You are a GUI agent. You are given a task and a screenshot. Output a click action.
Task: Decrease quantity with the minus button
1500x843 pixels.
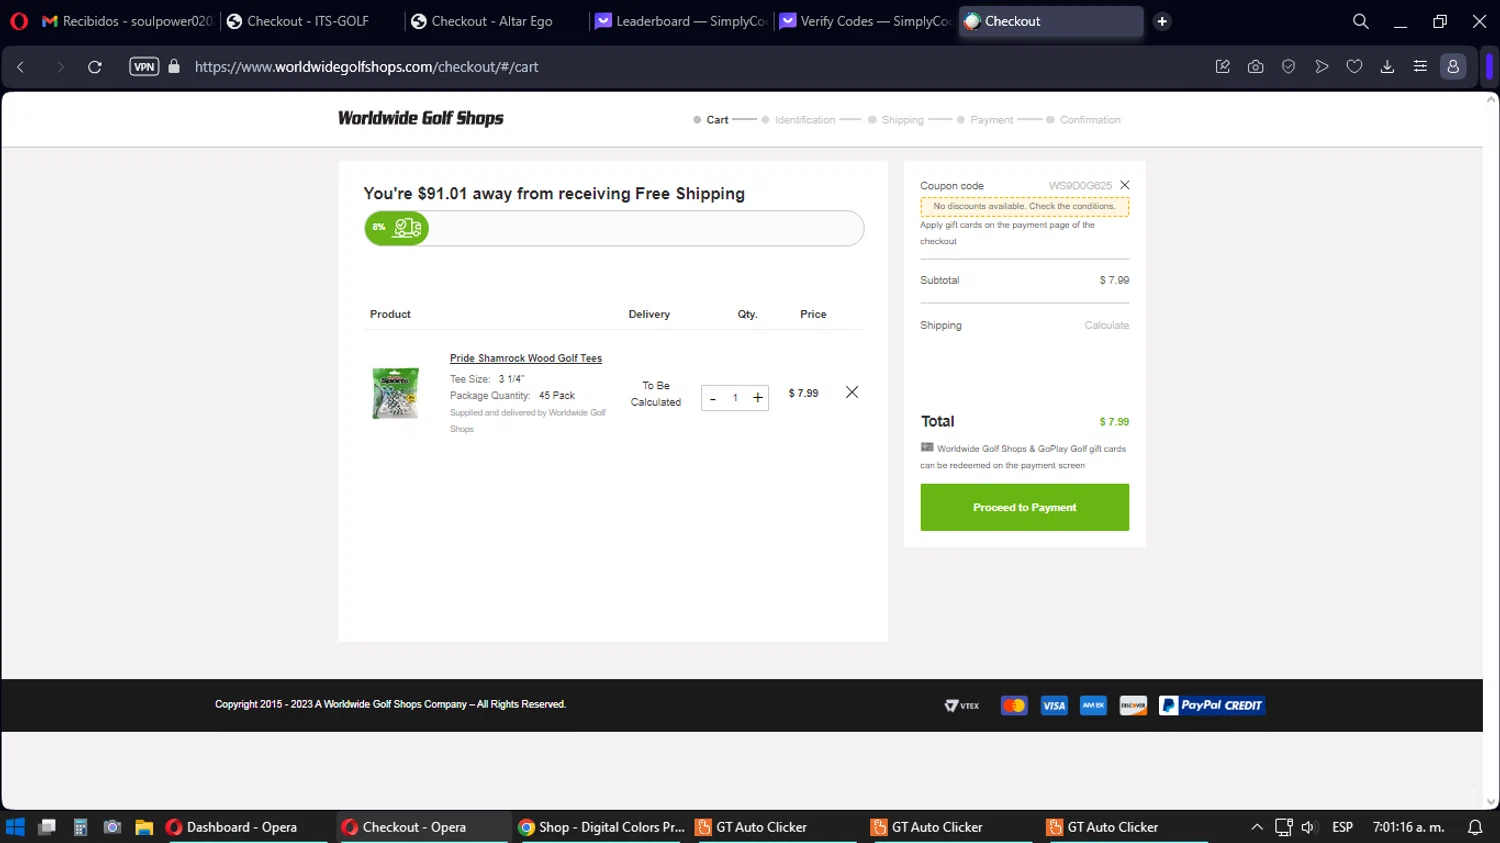point(713,398)
